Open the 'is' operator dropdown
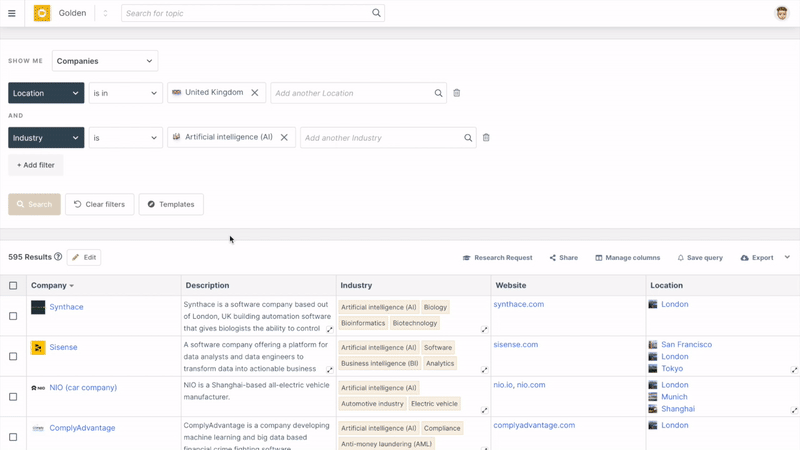Image resolution: width=800 pixels, height=450 pixels. (126, 138)
